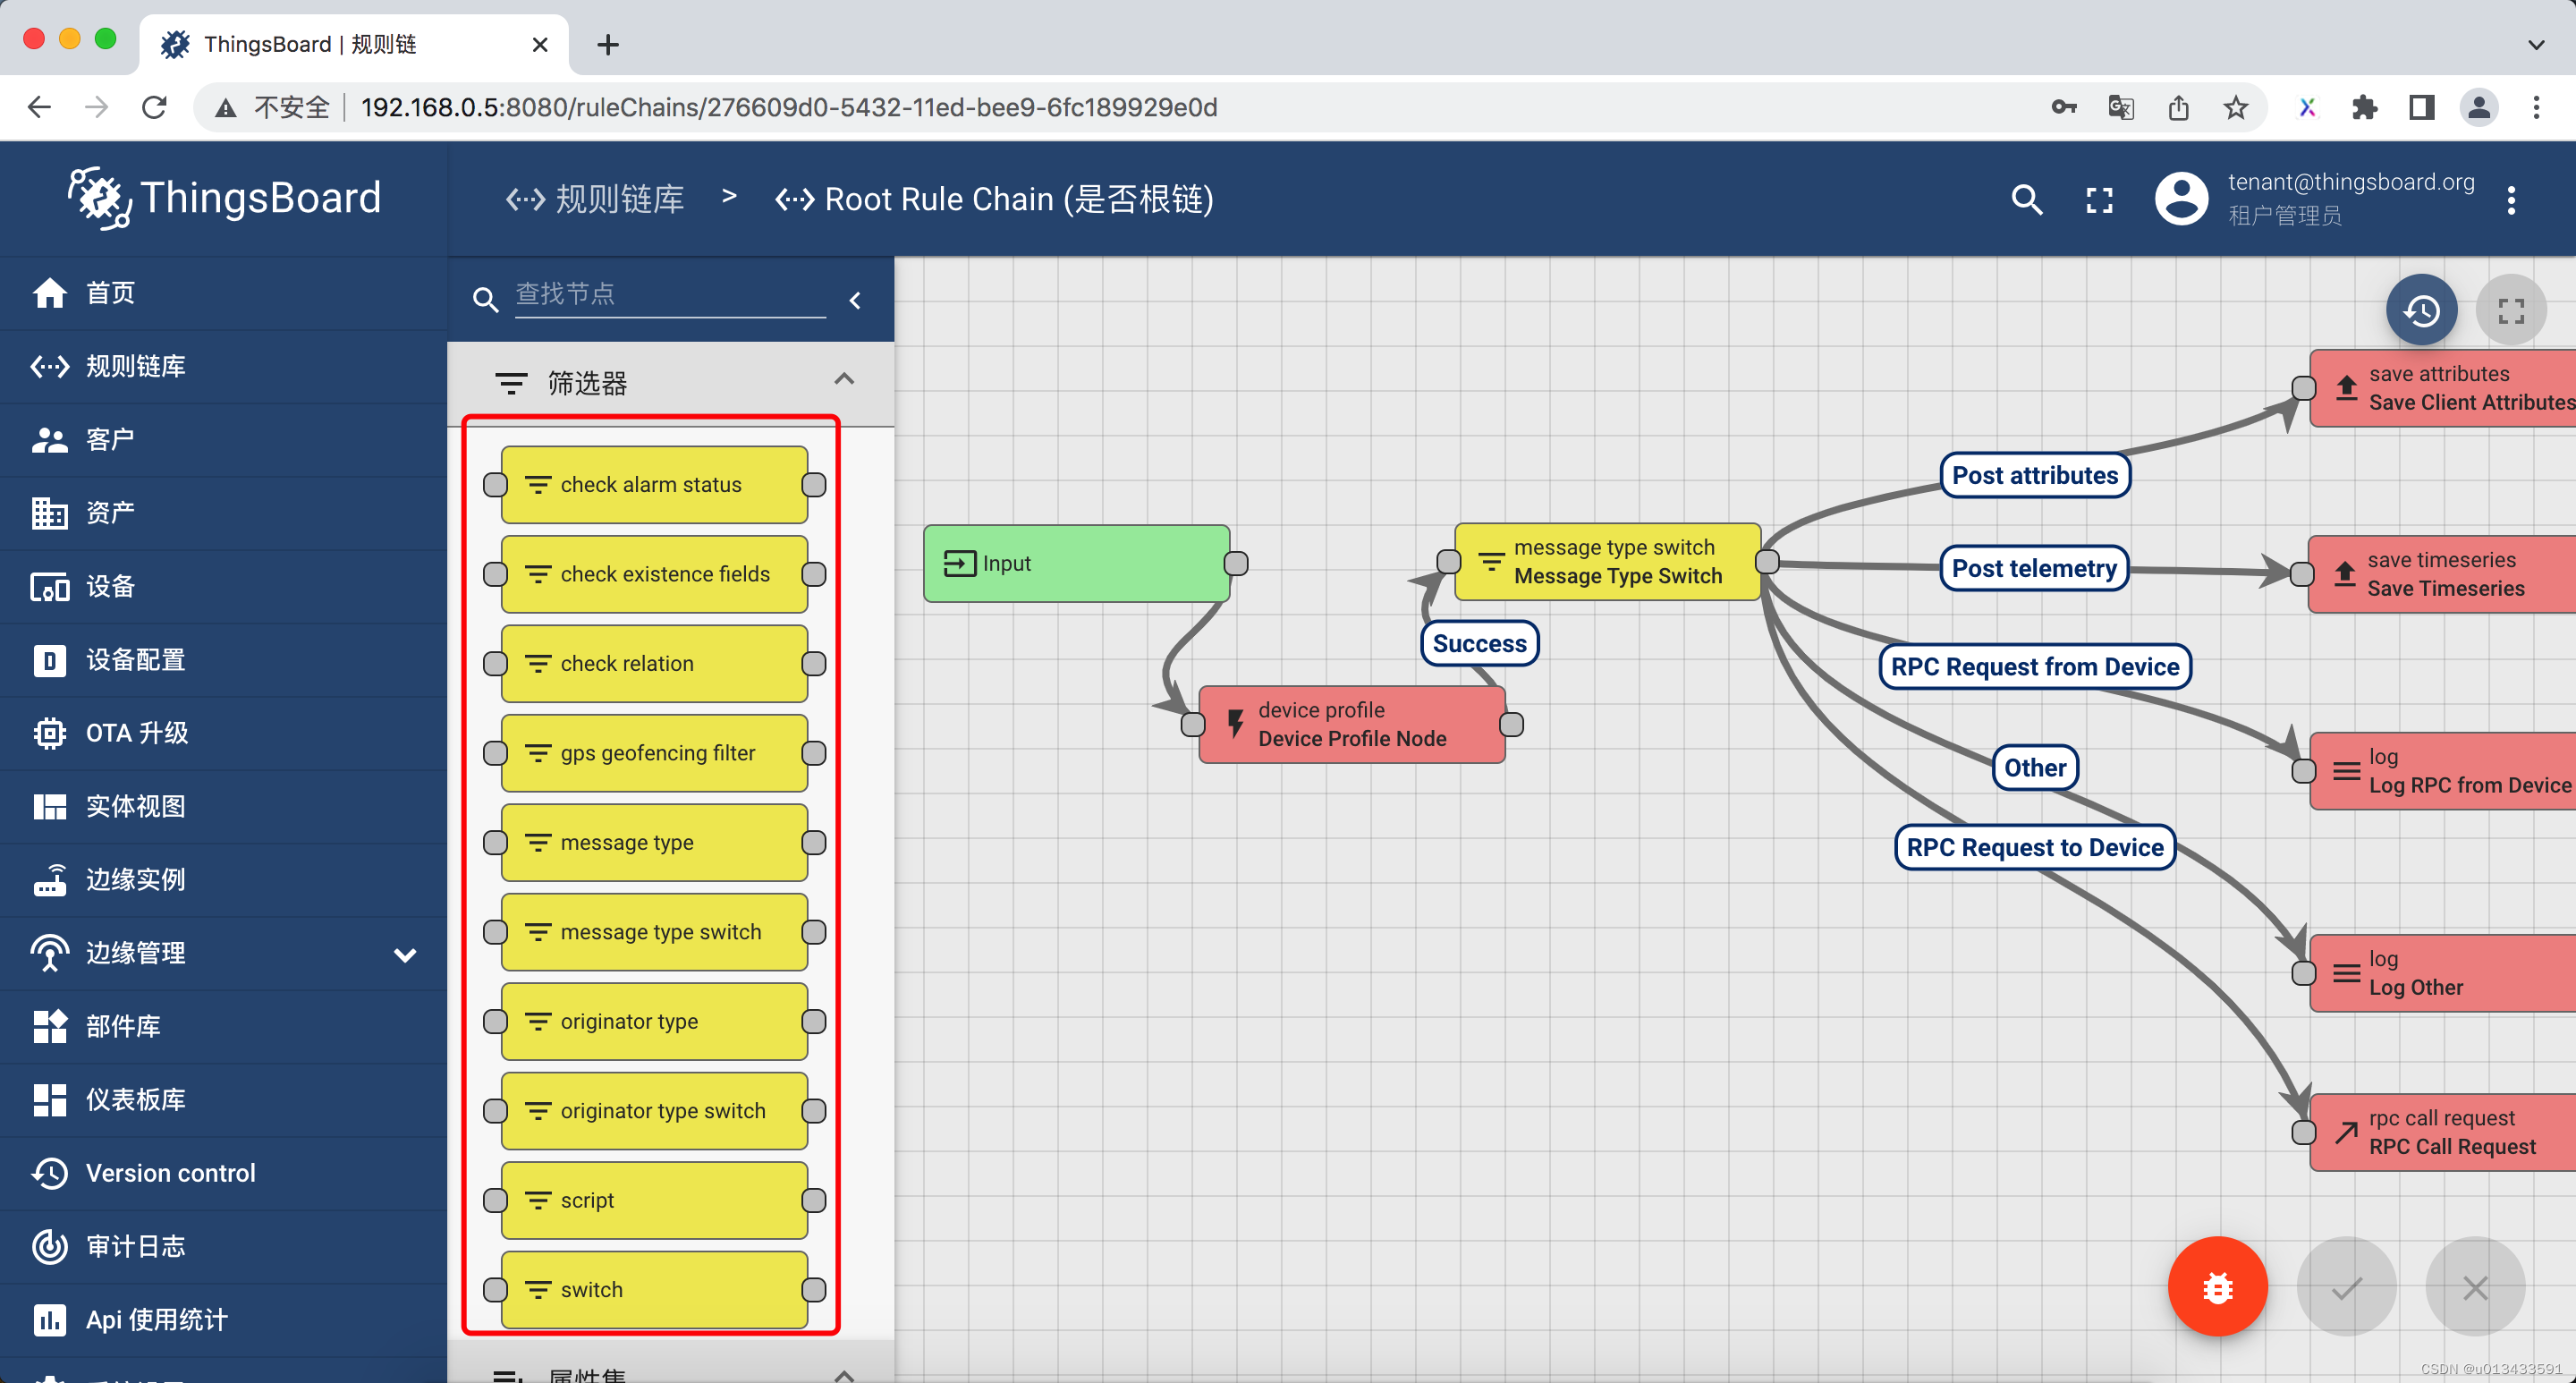Click the user account avatar icon

click(2181, 199)
